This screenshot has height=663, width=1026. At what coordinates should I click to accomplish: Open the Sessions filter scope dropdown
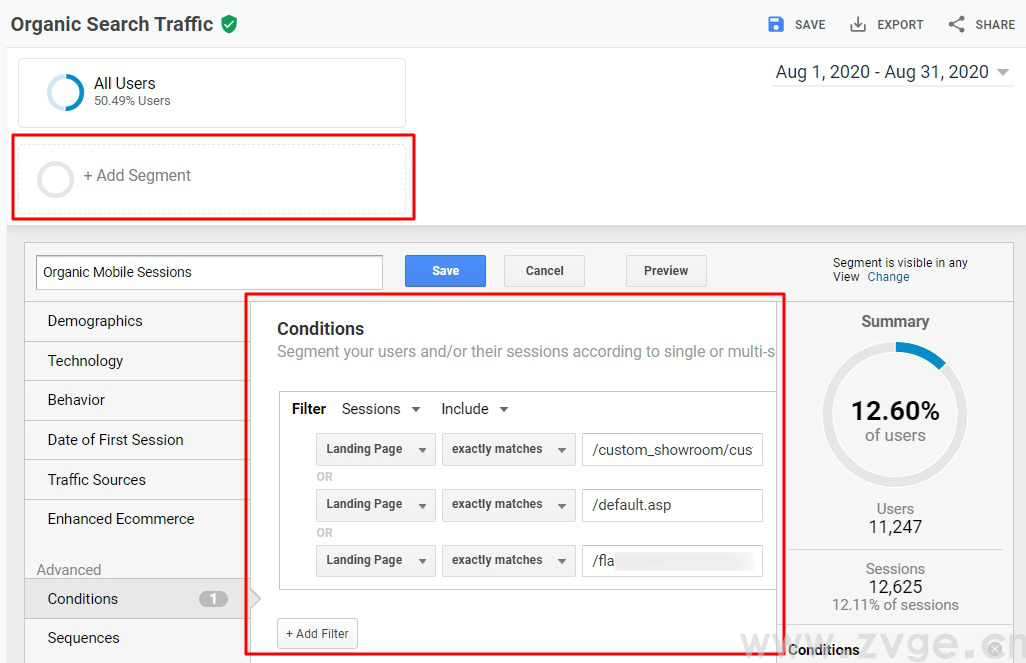point(378,409)
